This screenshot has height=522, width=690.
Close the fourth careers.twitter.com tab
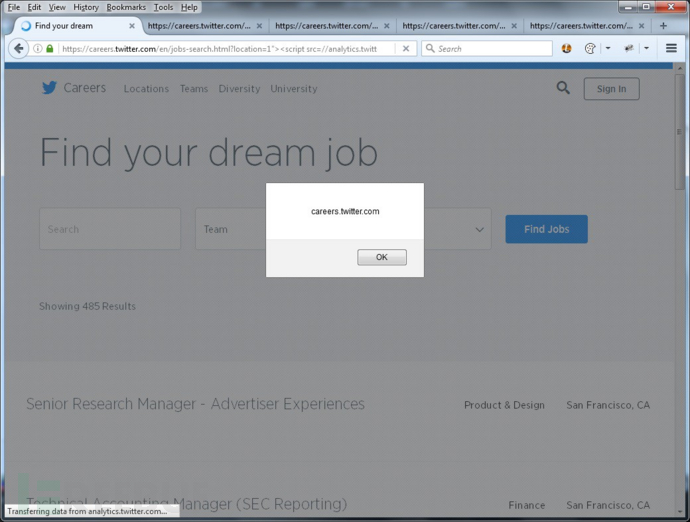[514, 26]
